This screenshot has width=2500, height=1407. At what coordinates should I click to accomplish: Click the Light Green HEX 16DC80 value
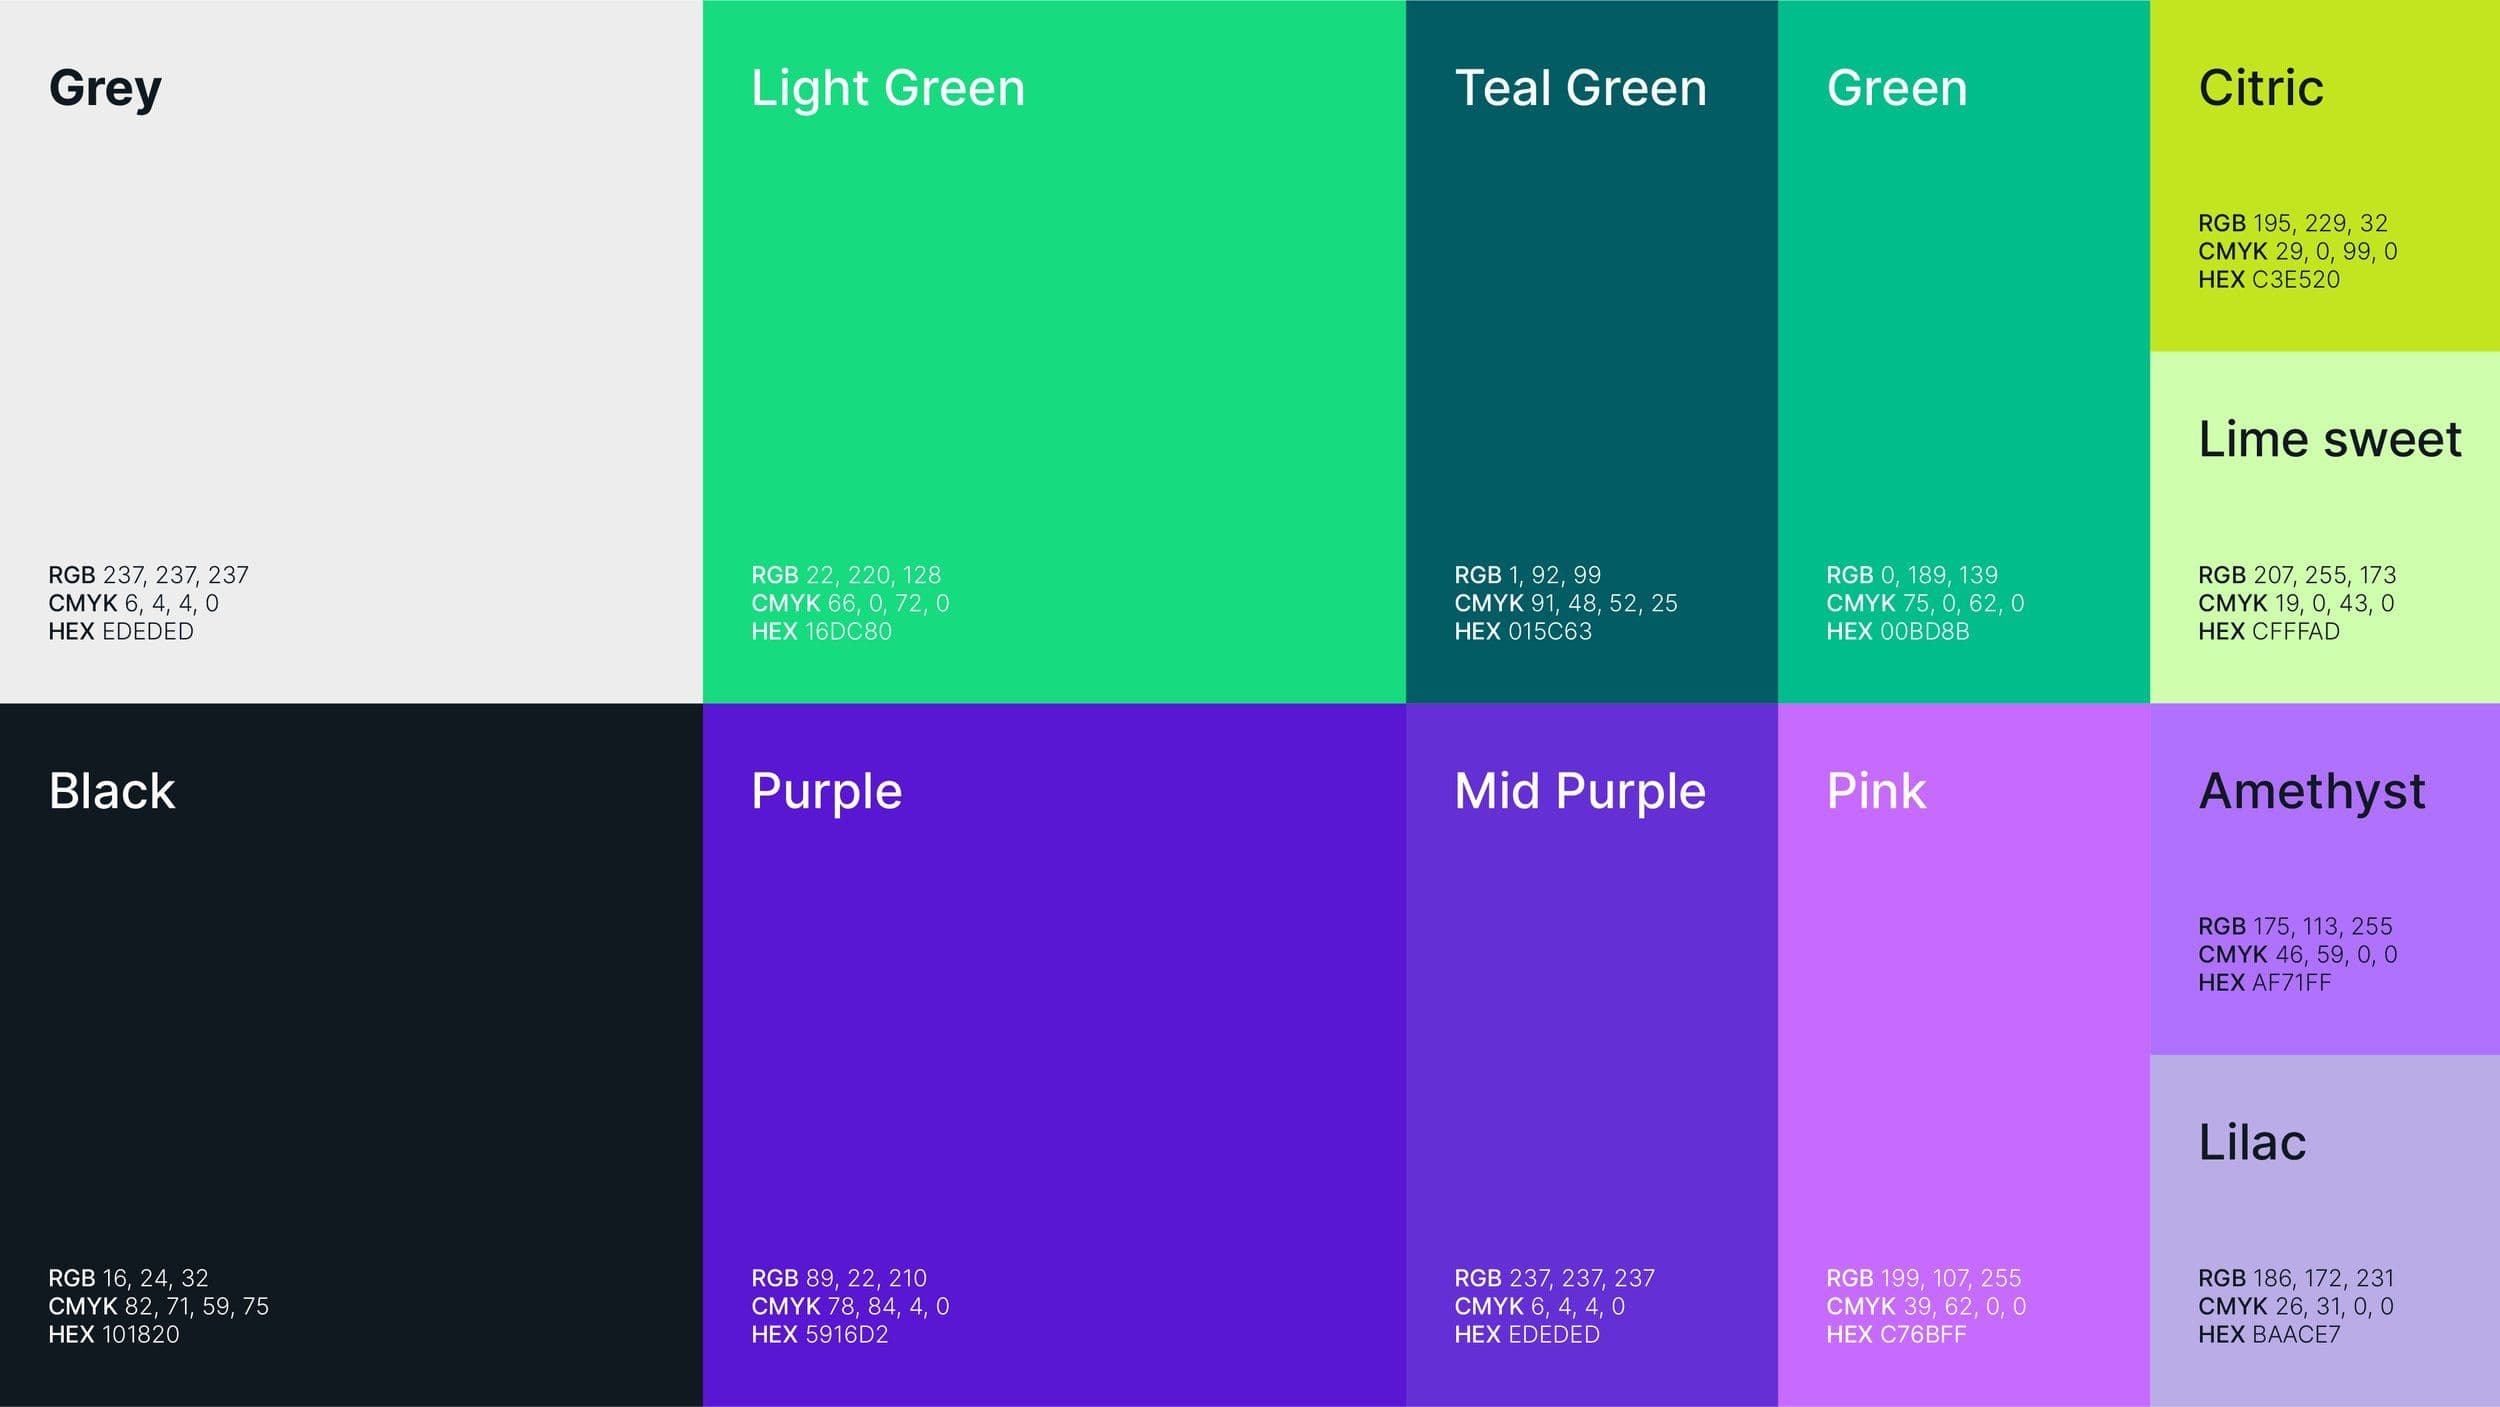(x=821, y=632)
